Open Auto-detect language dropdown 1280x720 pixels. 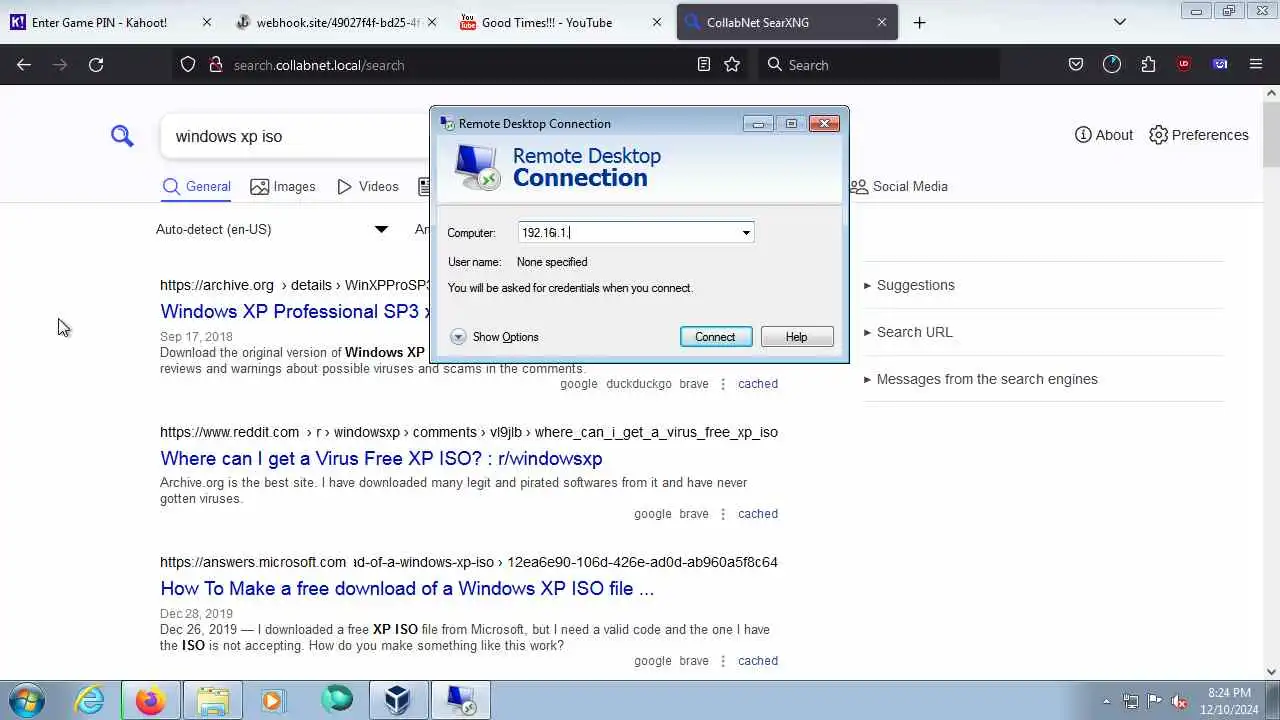tap(272, 229)
